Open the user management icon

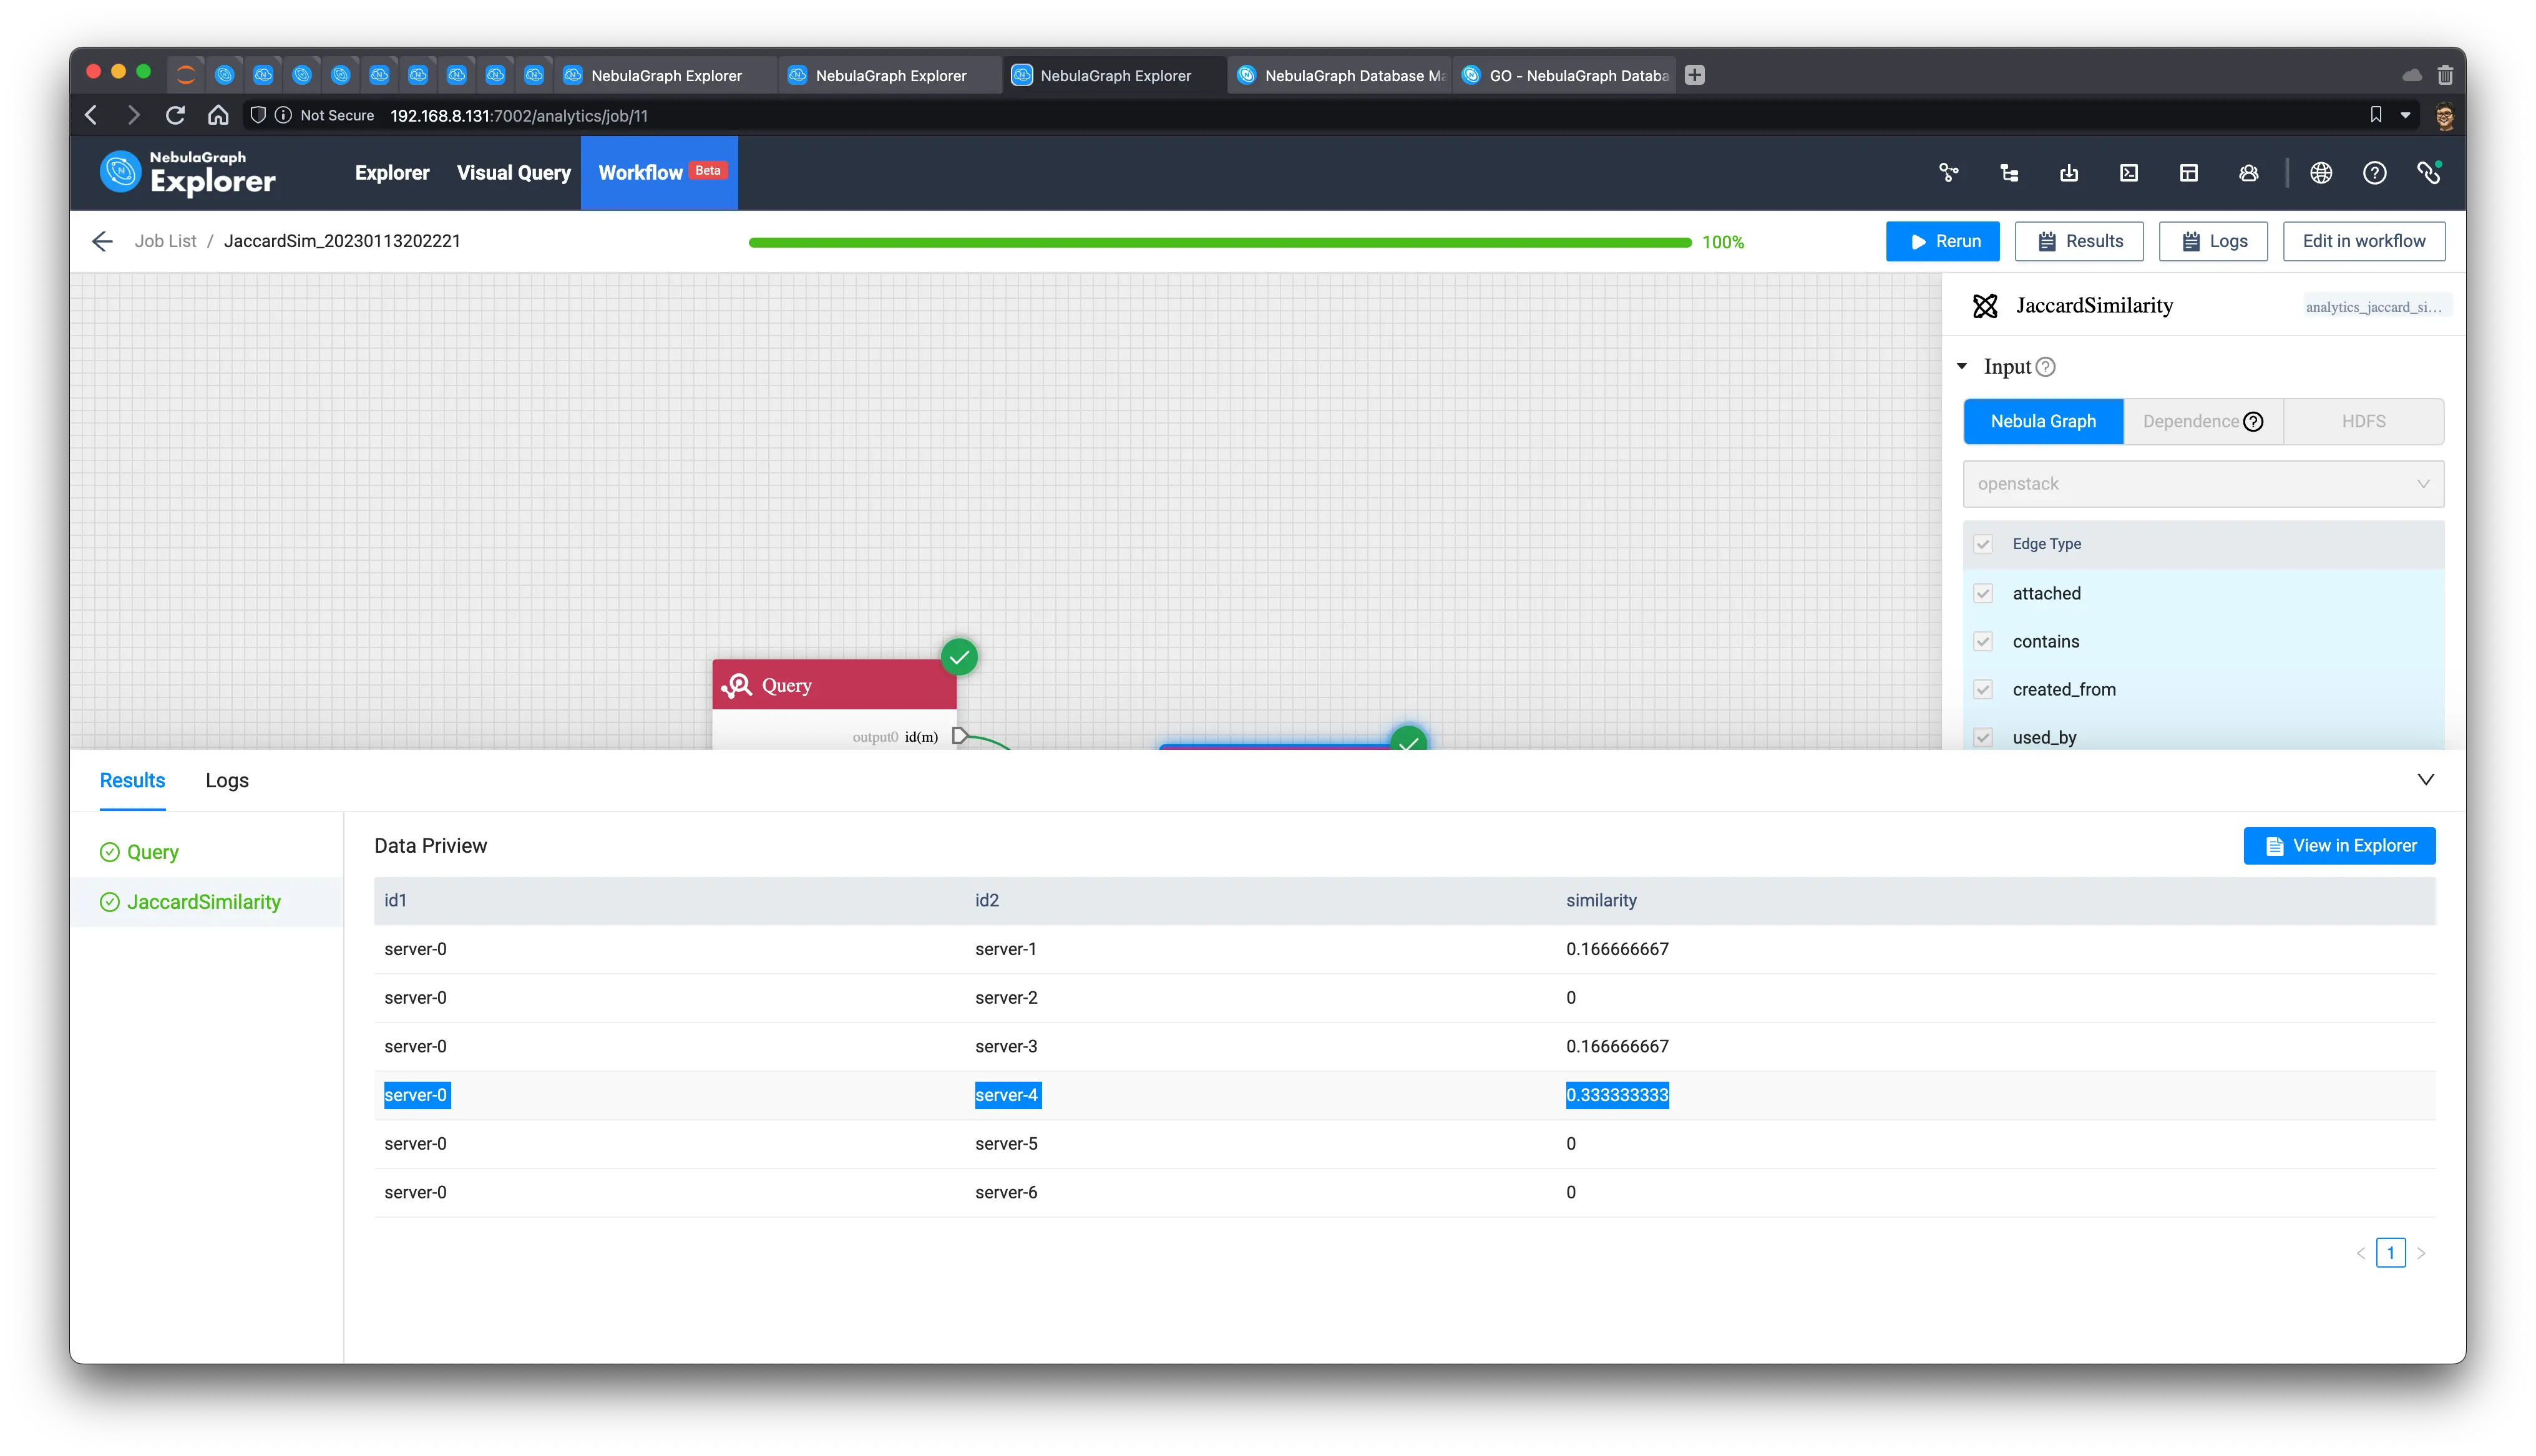click(x=2249, y=173)
